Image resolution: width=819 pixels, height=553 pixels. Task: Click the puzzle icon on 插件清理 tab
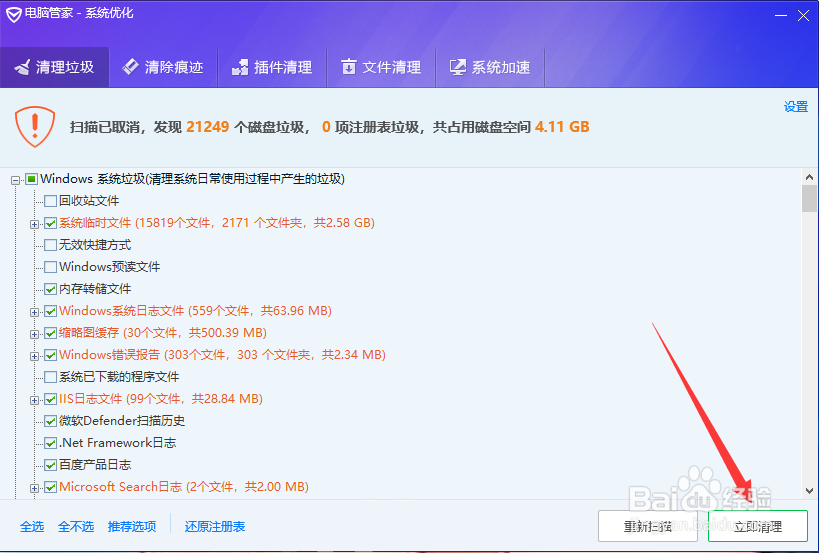240,67
